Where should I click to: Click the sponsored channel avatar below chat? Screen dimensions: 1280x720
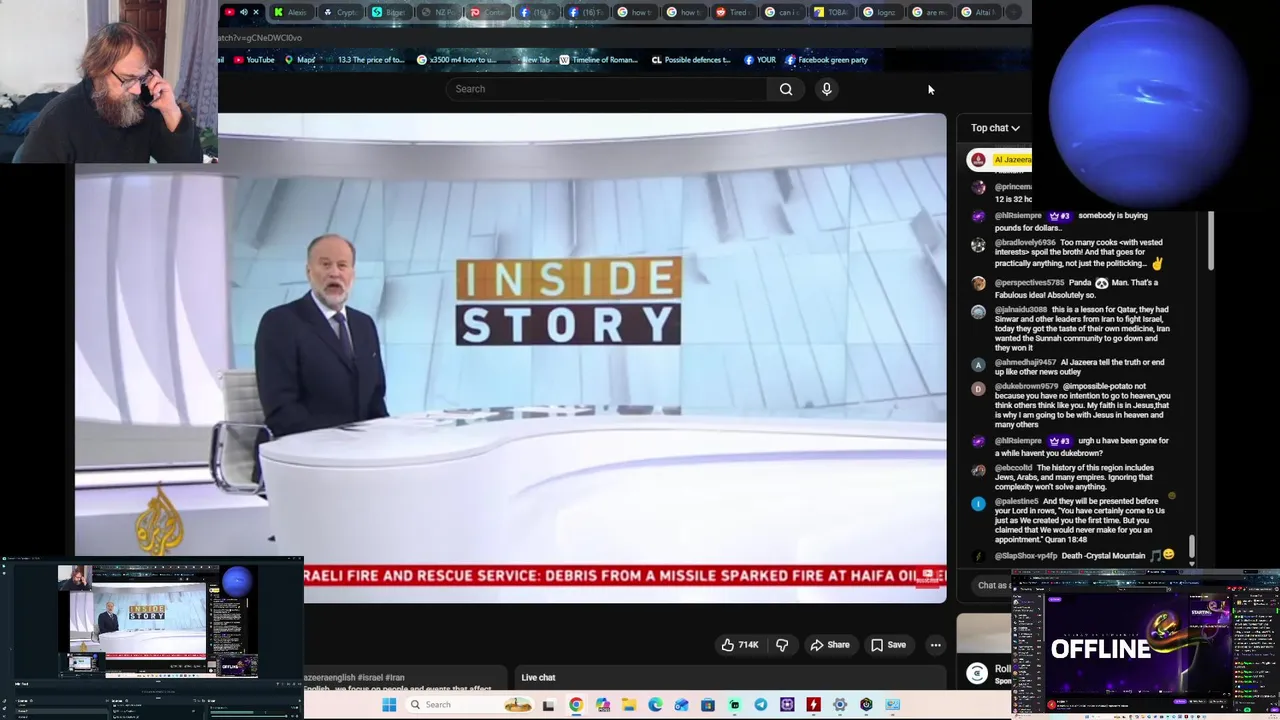click(978, 674)
